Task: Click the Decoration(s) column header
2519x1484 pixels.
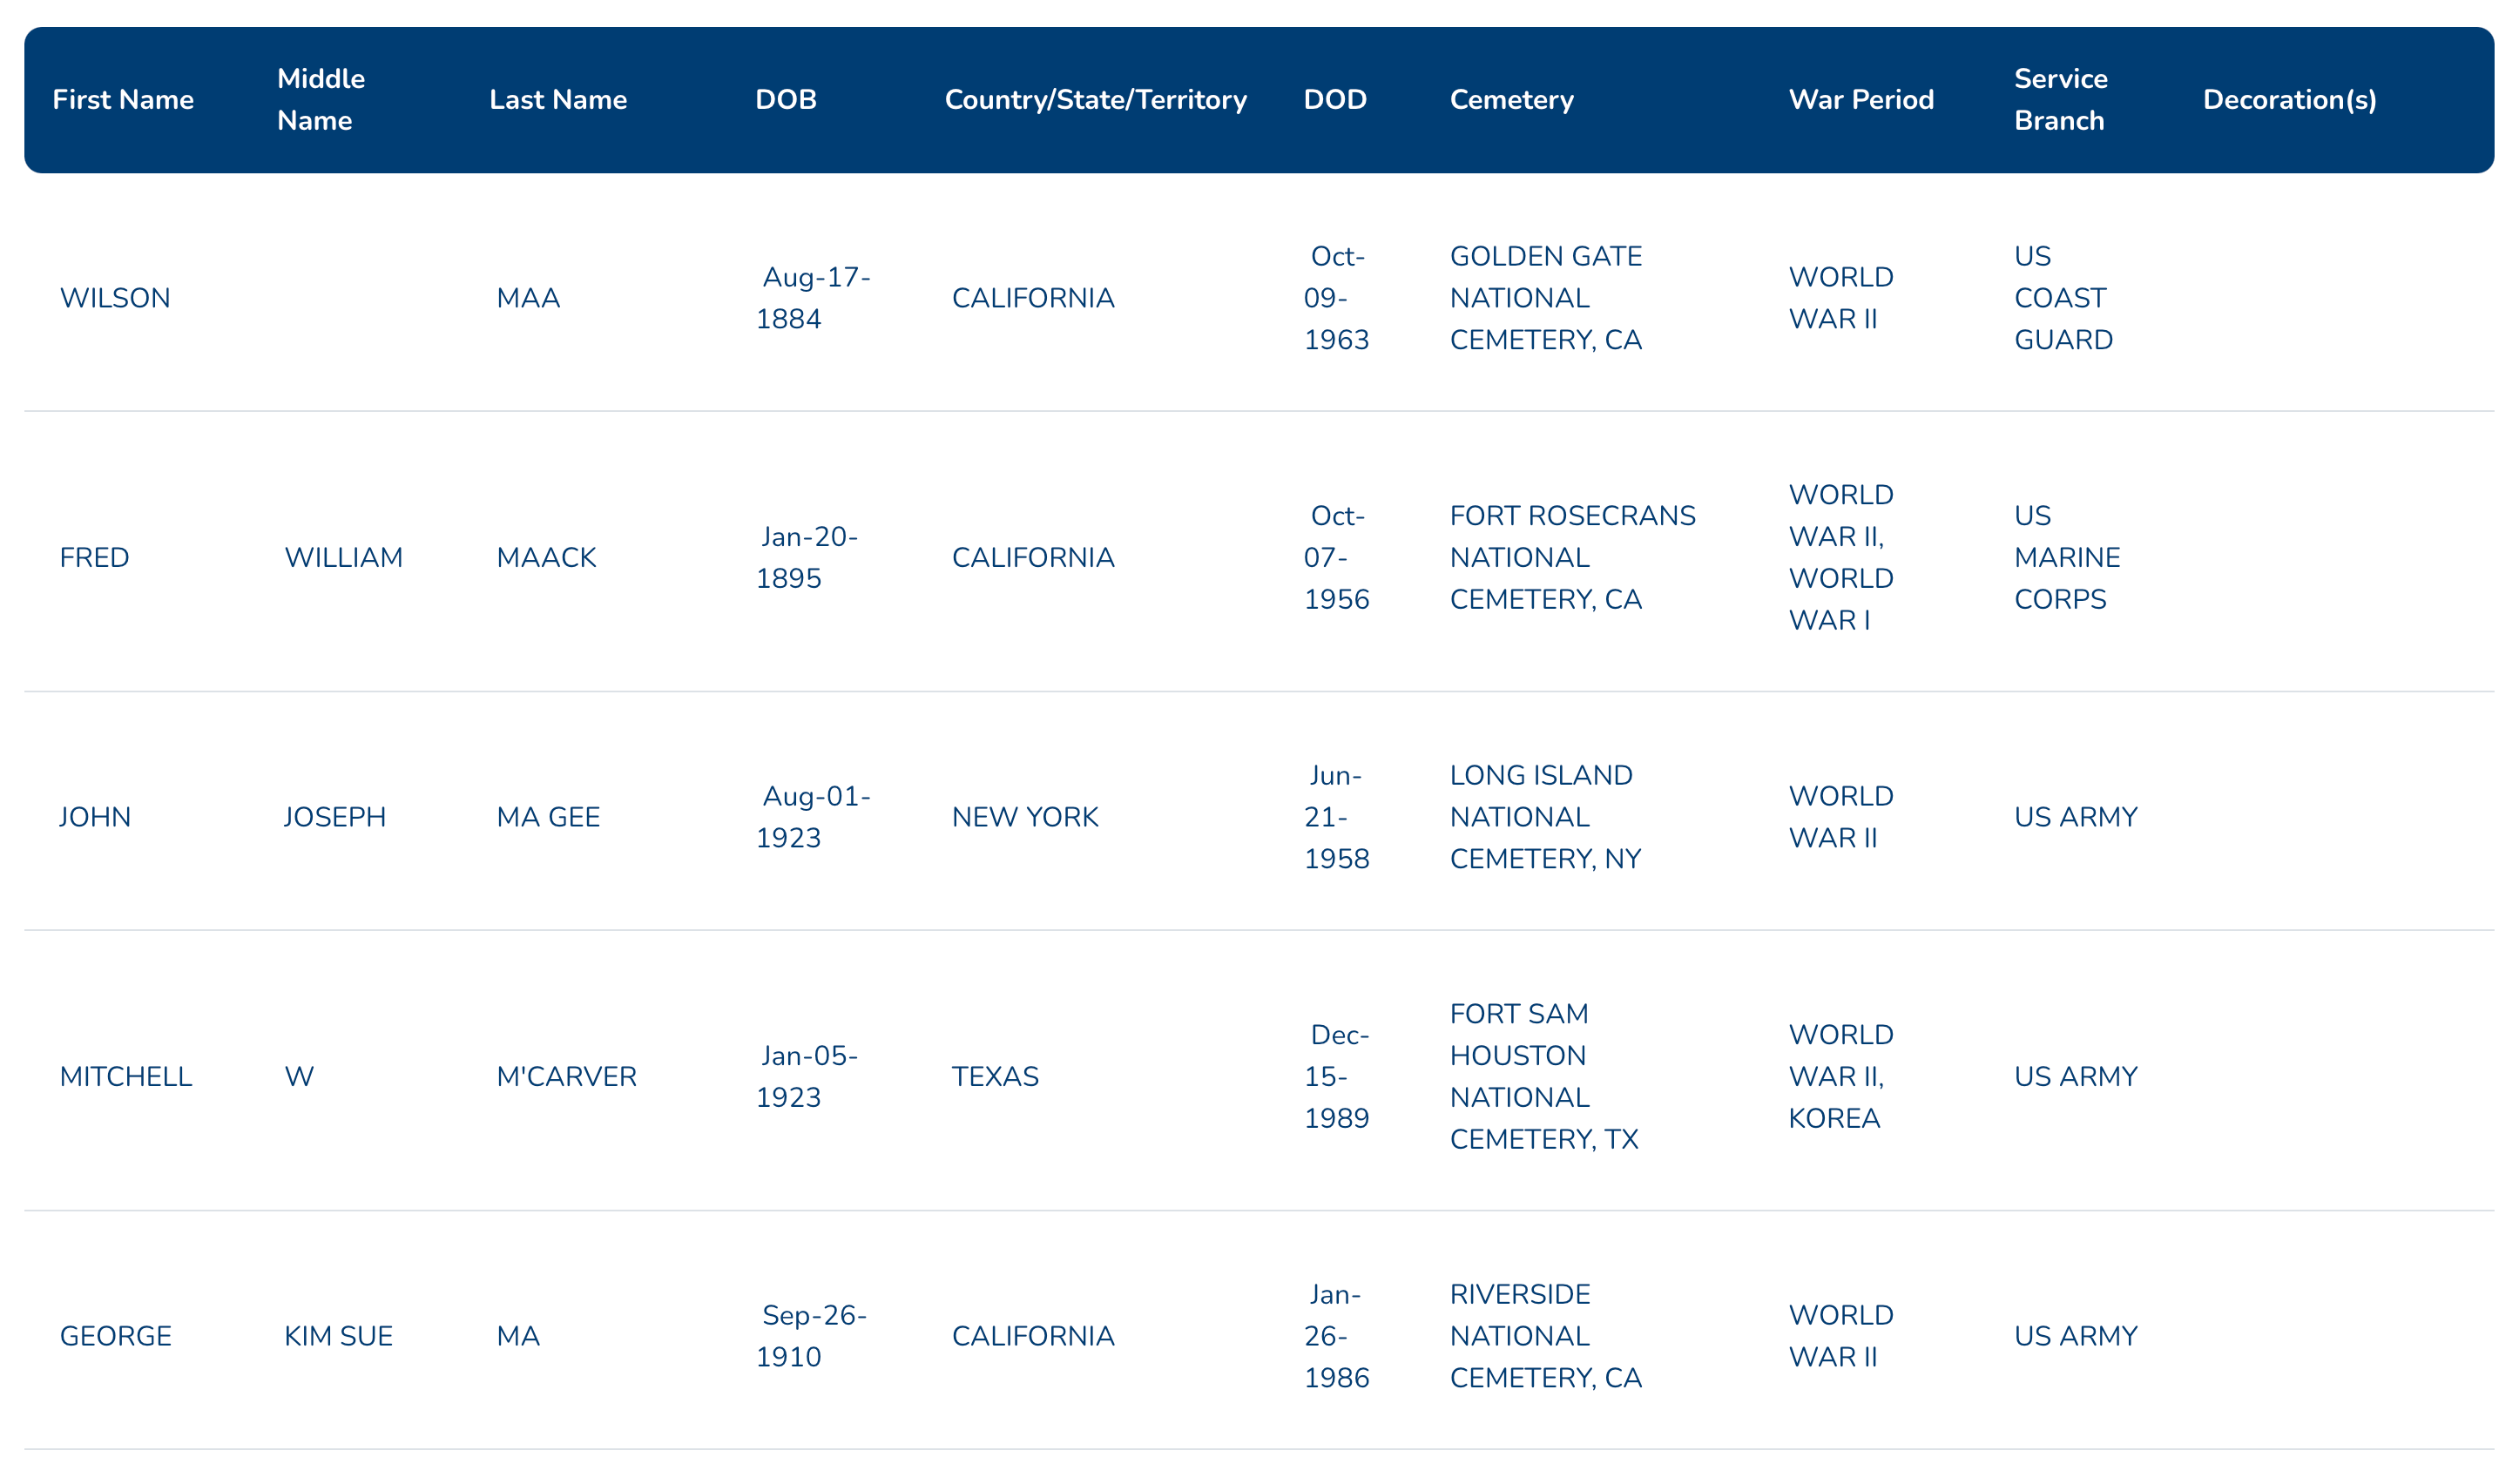Action: tap(2289, 100)
